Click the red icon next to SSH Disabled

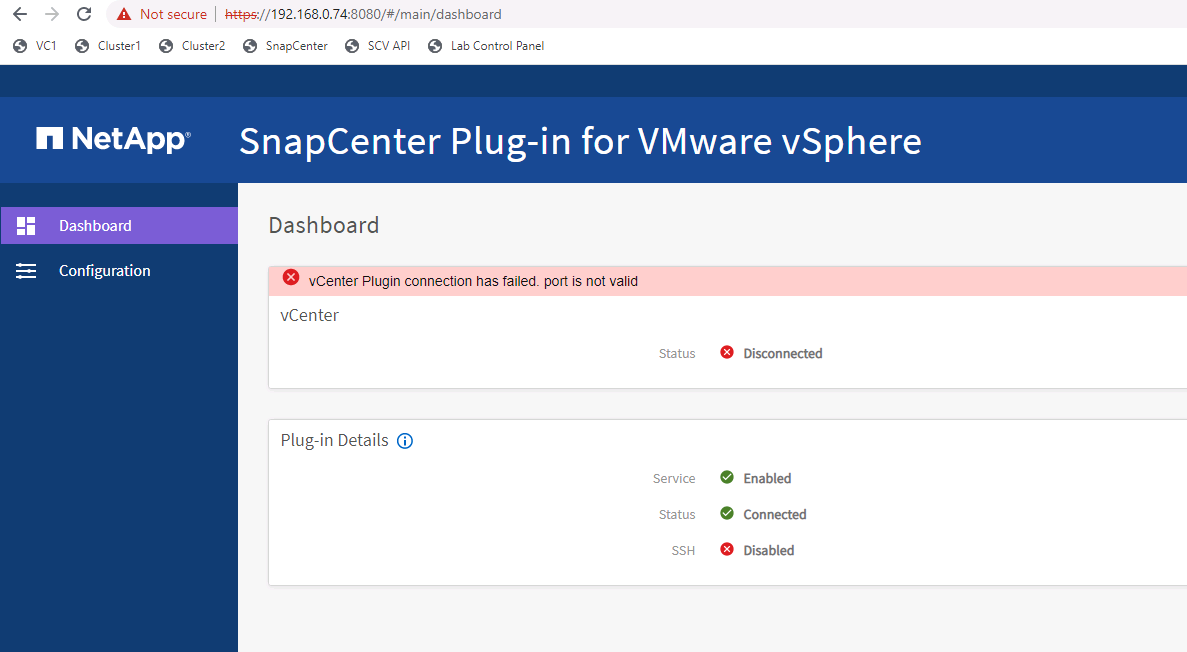coord(727,549)
